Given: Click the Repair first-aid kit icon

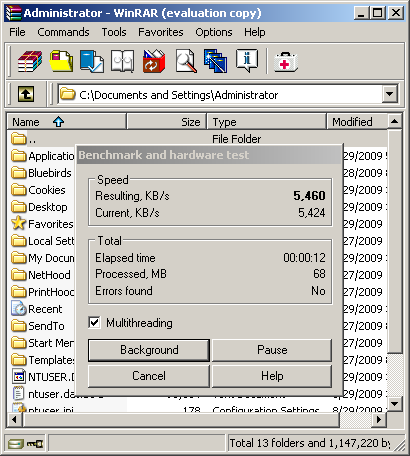Looking at the screenshot, I should 285,62.
